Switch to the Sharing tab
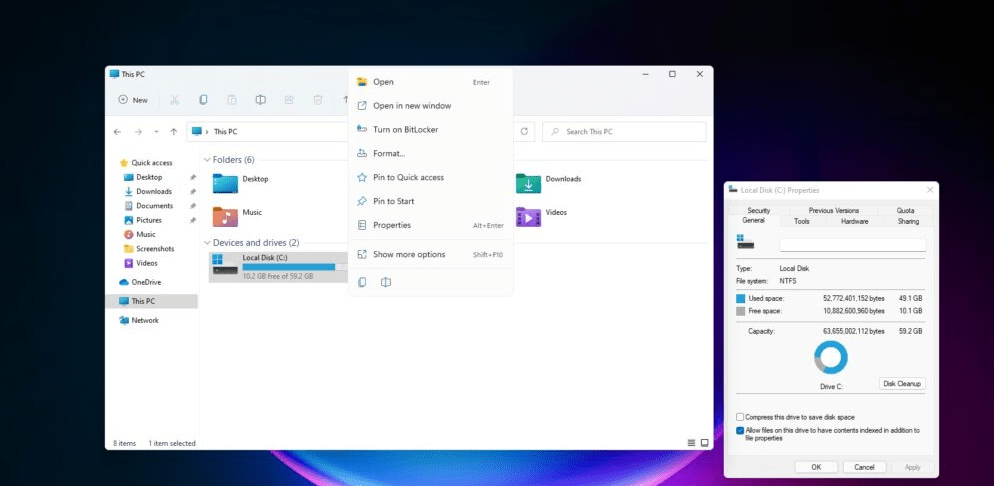 pyautogui.click(x=908, y=221)
